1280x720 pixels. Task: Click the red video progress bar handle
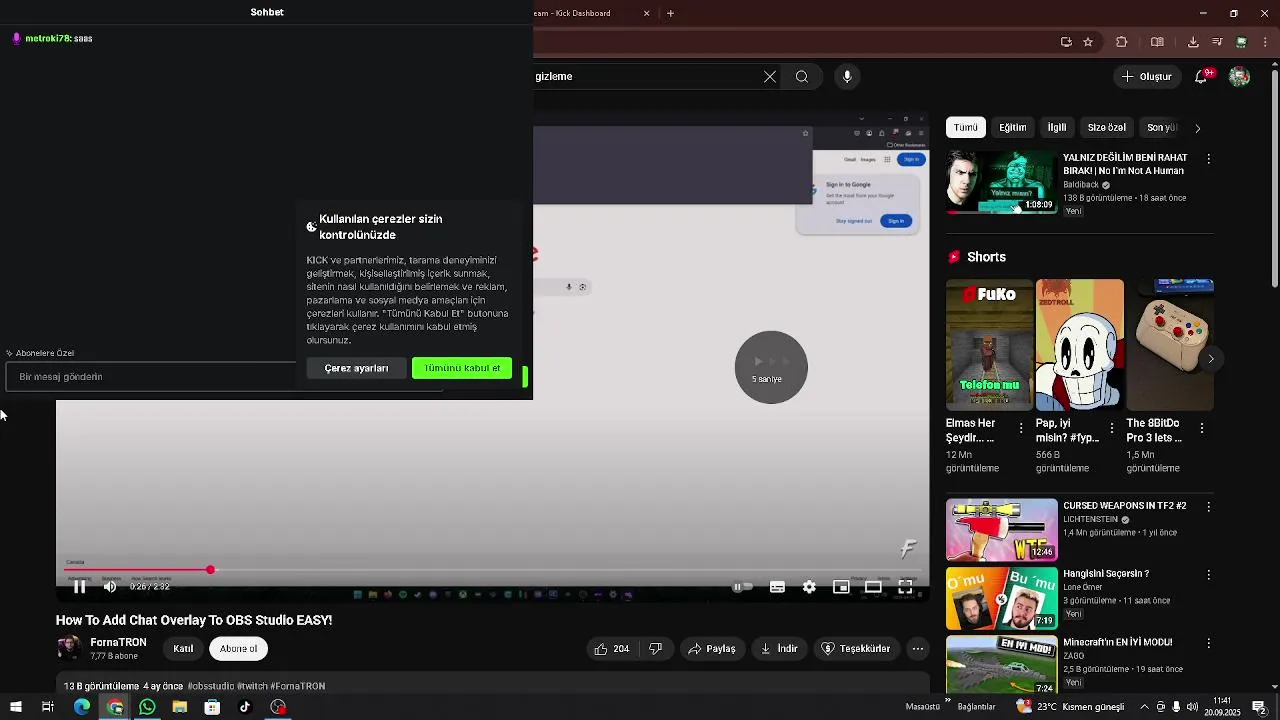pyautogui.click(x=210, y=570)
